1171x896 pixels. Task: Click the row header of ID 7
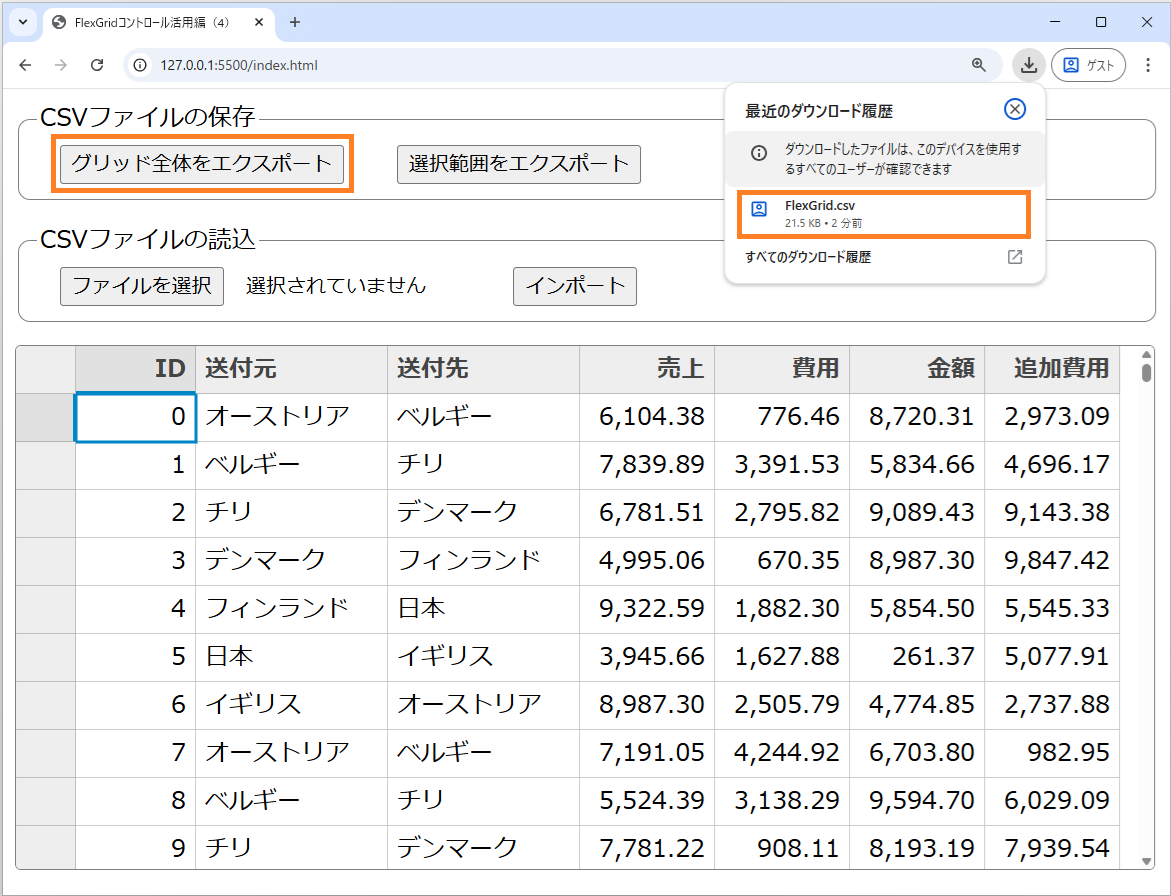(x=46, y=753)
